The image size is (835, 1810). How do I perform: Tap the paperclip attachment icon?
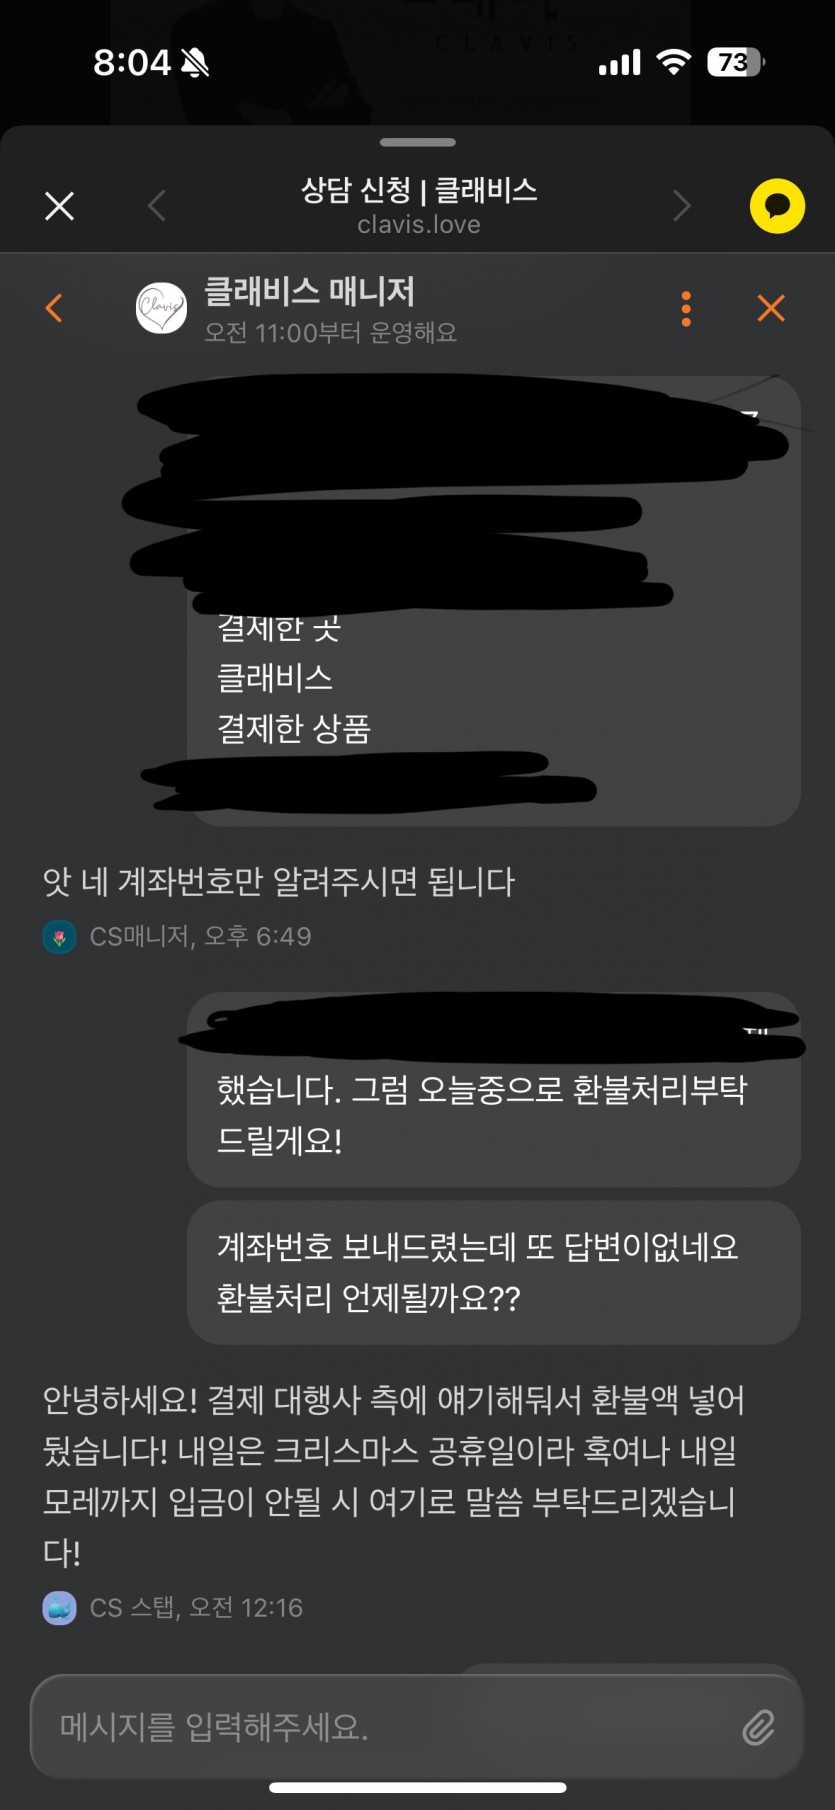(x=758, y=1727)
